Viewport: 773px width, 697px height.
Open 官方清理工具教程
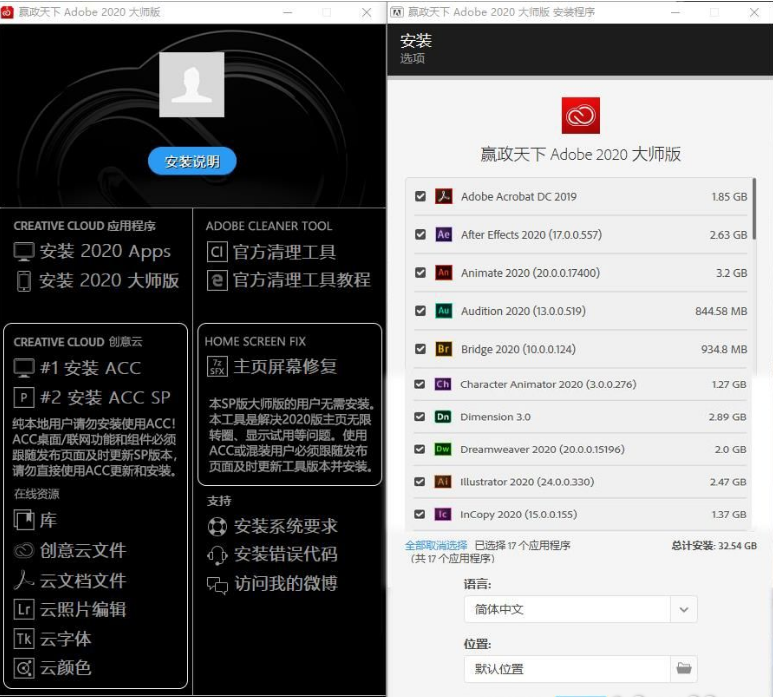[301, 280]
